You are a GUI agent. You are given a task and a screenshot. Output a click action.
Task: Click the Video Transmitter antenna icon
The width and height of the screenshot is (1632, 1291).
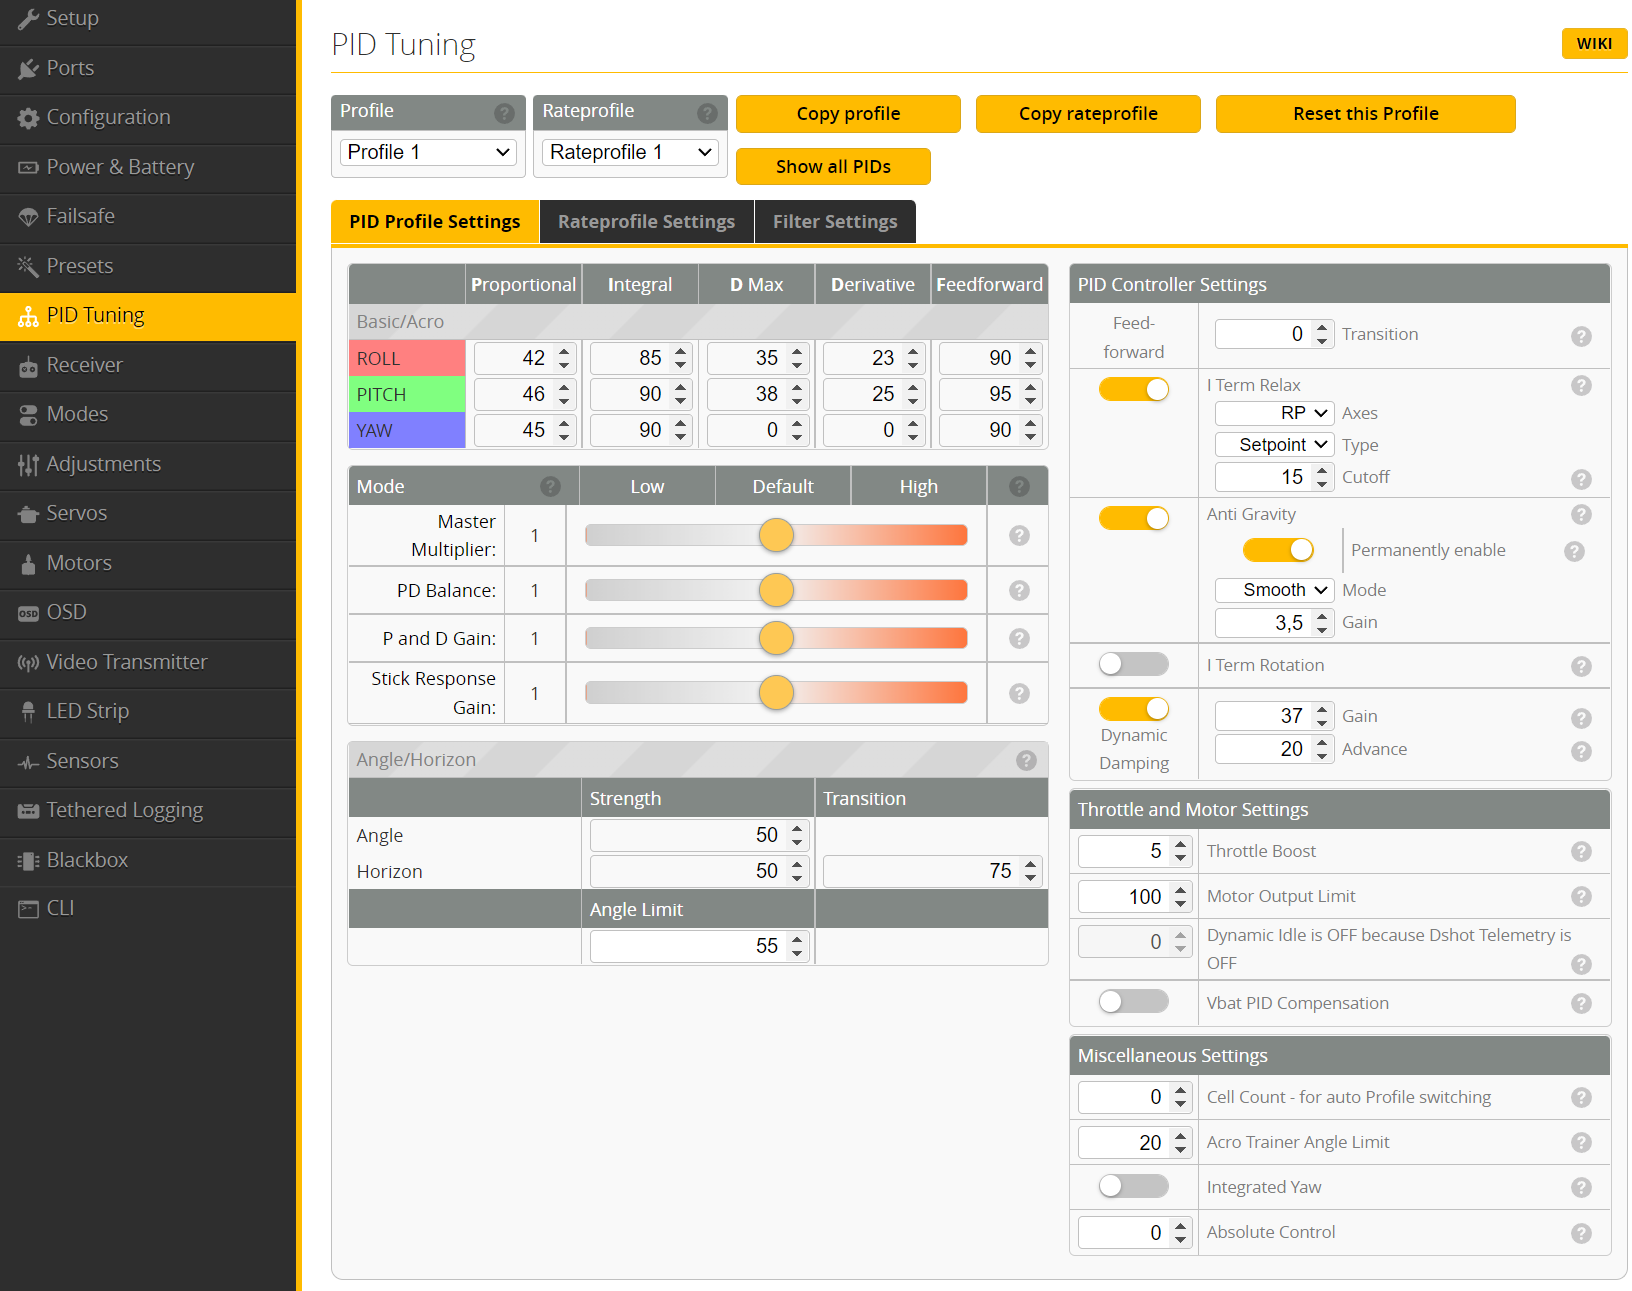click(28, 663)
